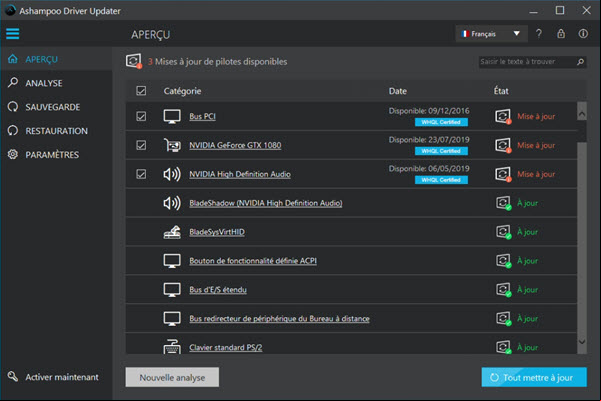Viewport: 601px width, 401px height.
Task: Open SAUVEGARDE in the sidebar
Action: click(56, 107)
